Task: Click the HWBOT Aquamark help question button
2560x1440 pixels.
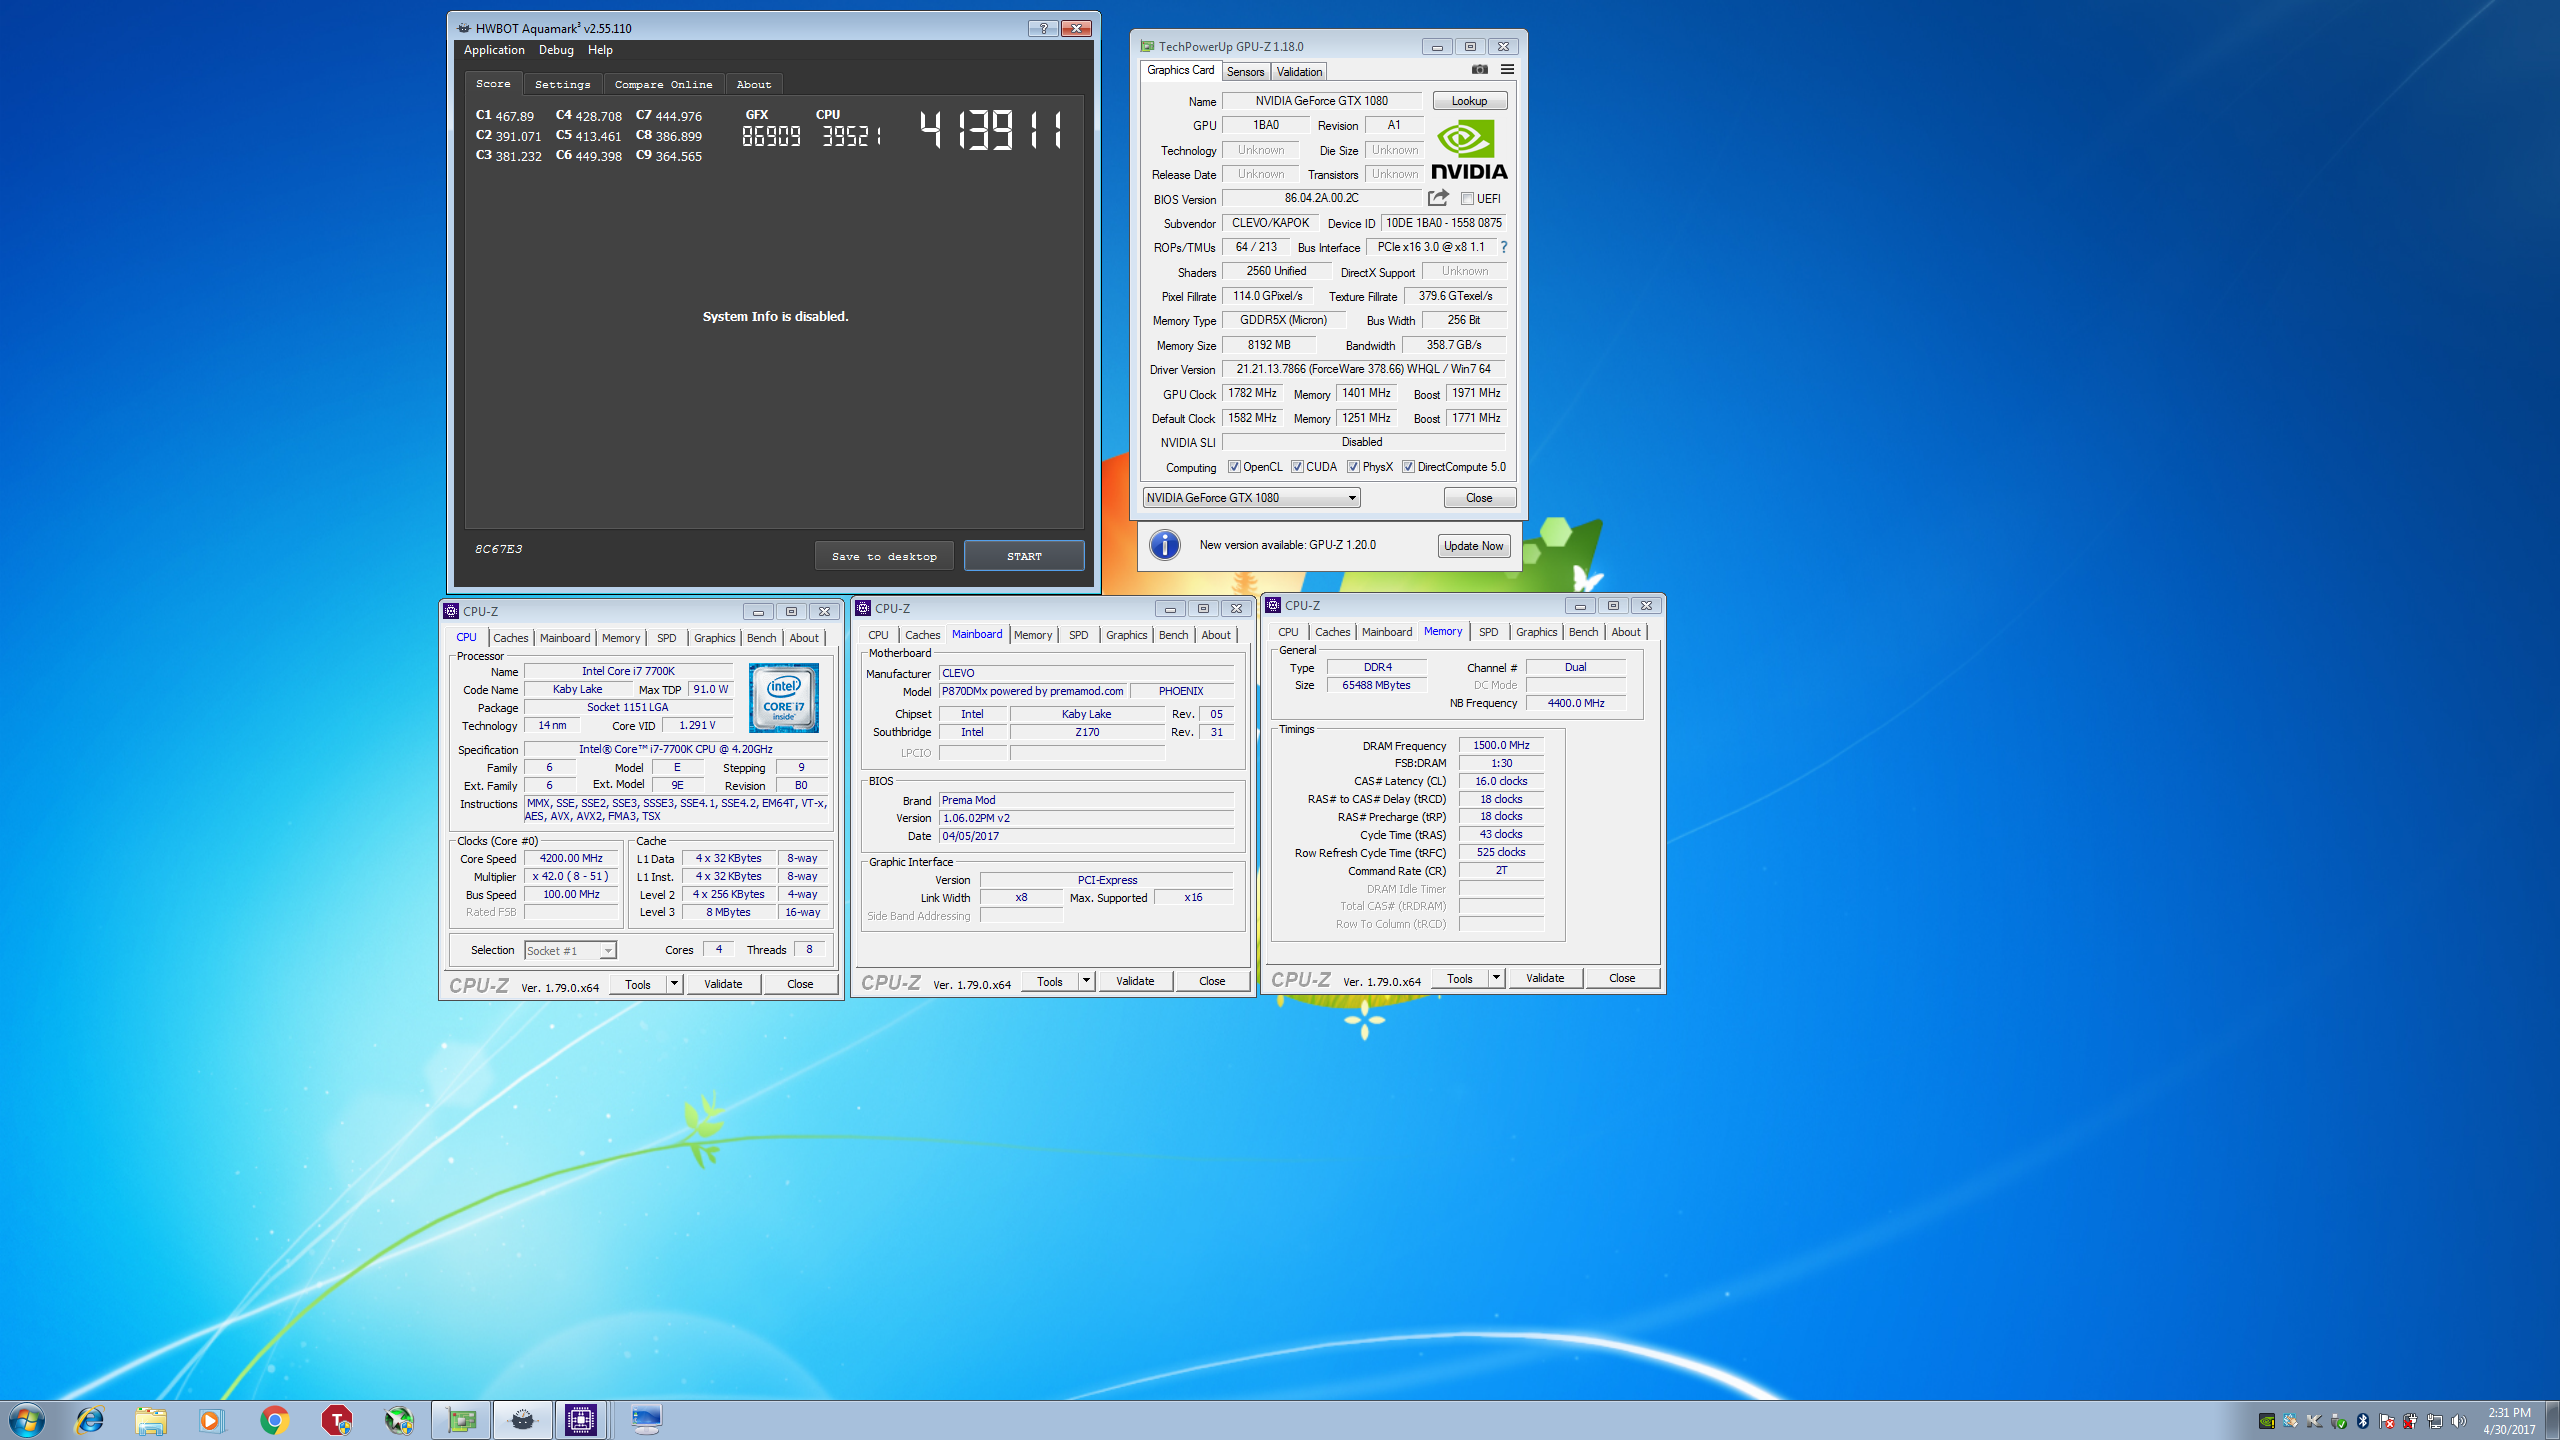Action: (1043, 28)
